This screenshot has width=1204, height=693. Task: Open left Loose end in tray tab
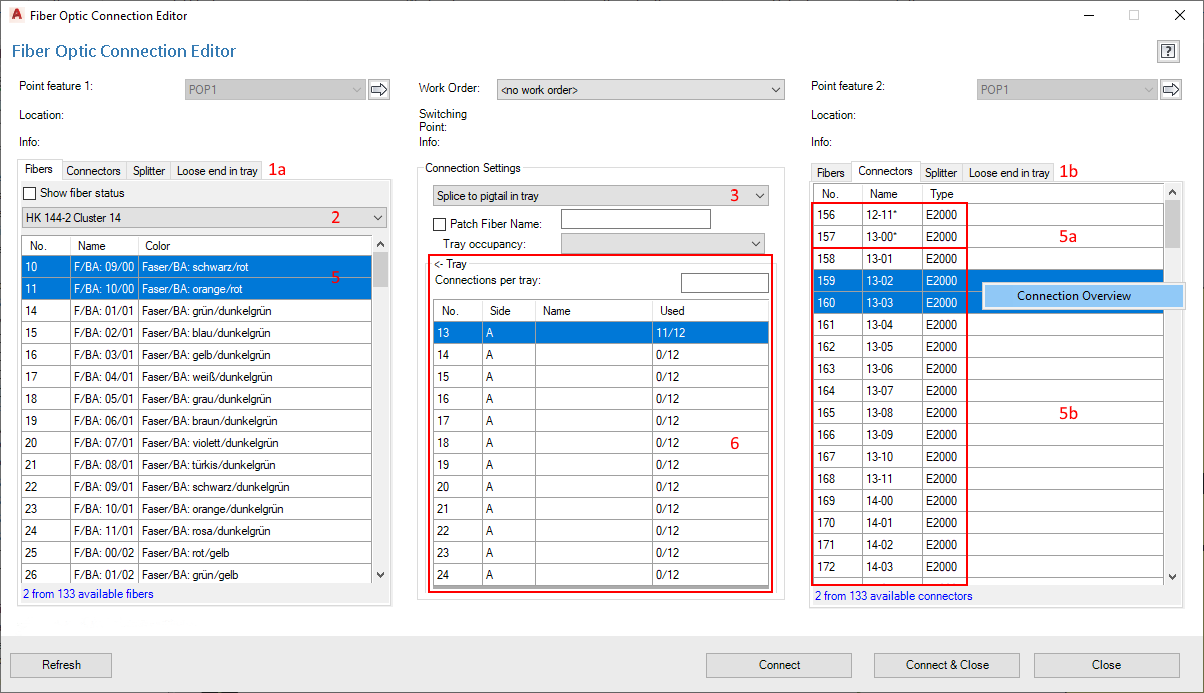point(217,171)
